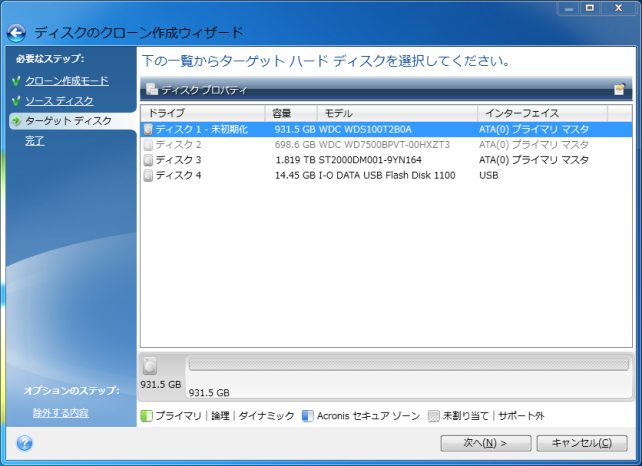Click the green プライマリ legend swatch
This screenshot has width=642, height=466.
coord(147,416)
